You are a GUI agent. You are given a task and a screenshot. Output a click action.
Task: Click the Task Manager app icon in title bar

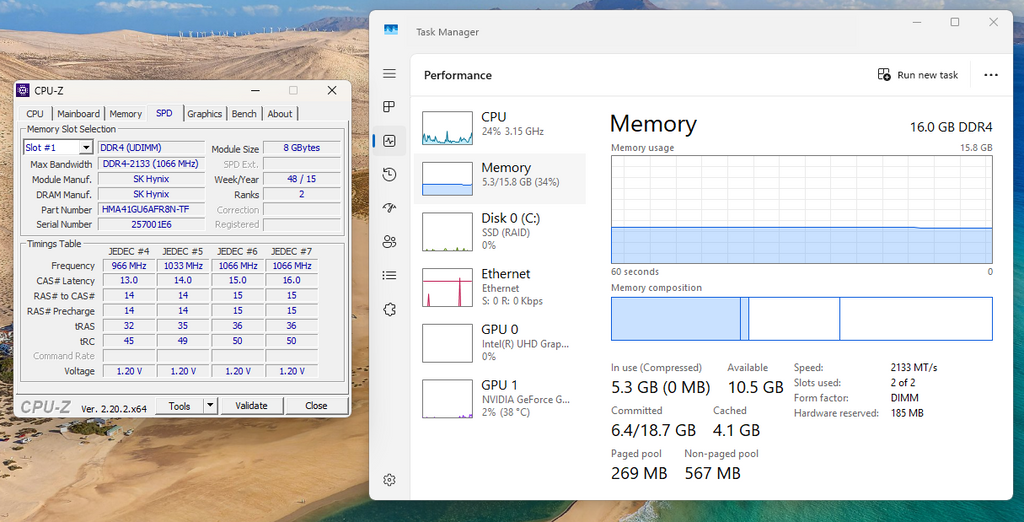[391, 31]
